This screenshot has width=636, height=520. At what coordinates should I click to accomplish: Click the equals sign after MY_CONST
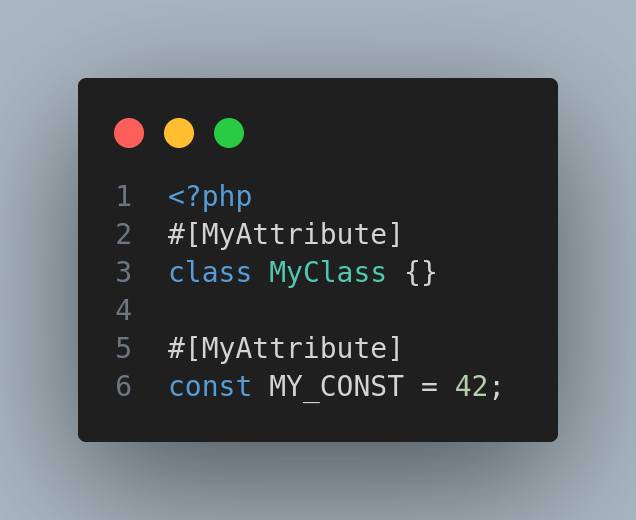pos(429,387)
